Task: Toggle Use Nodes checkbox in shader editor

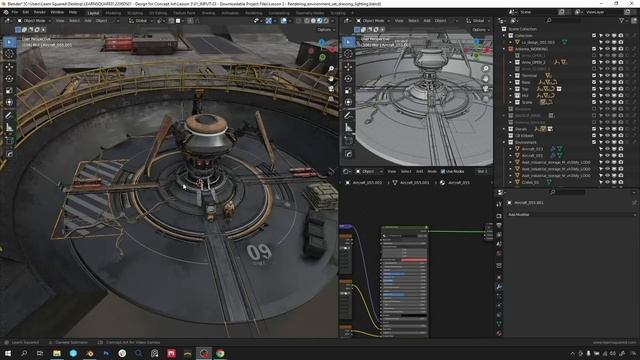Action: [x=443, y=171]
